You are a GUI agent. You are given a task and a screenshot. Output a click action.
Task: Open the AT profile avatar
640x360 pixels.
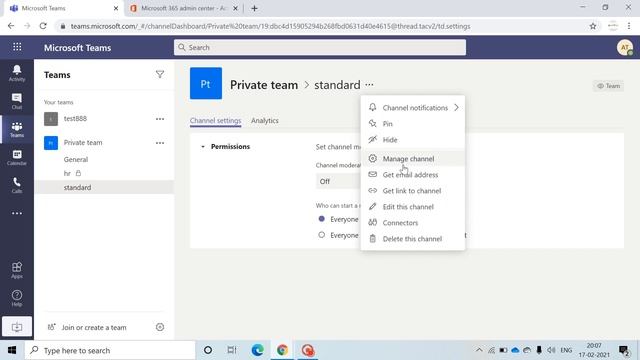(x=624, y=47)
